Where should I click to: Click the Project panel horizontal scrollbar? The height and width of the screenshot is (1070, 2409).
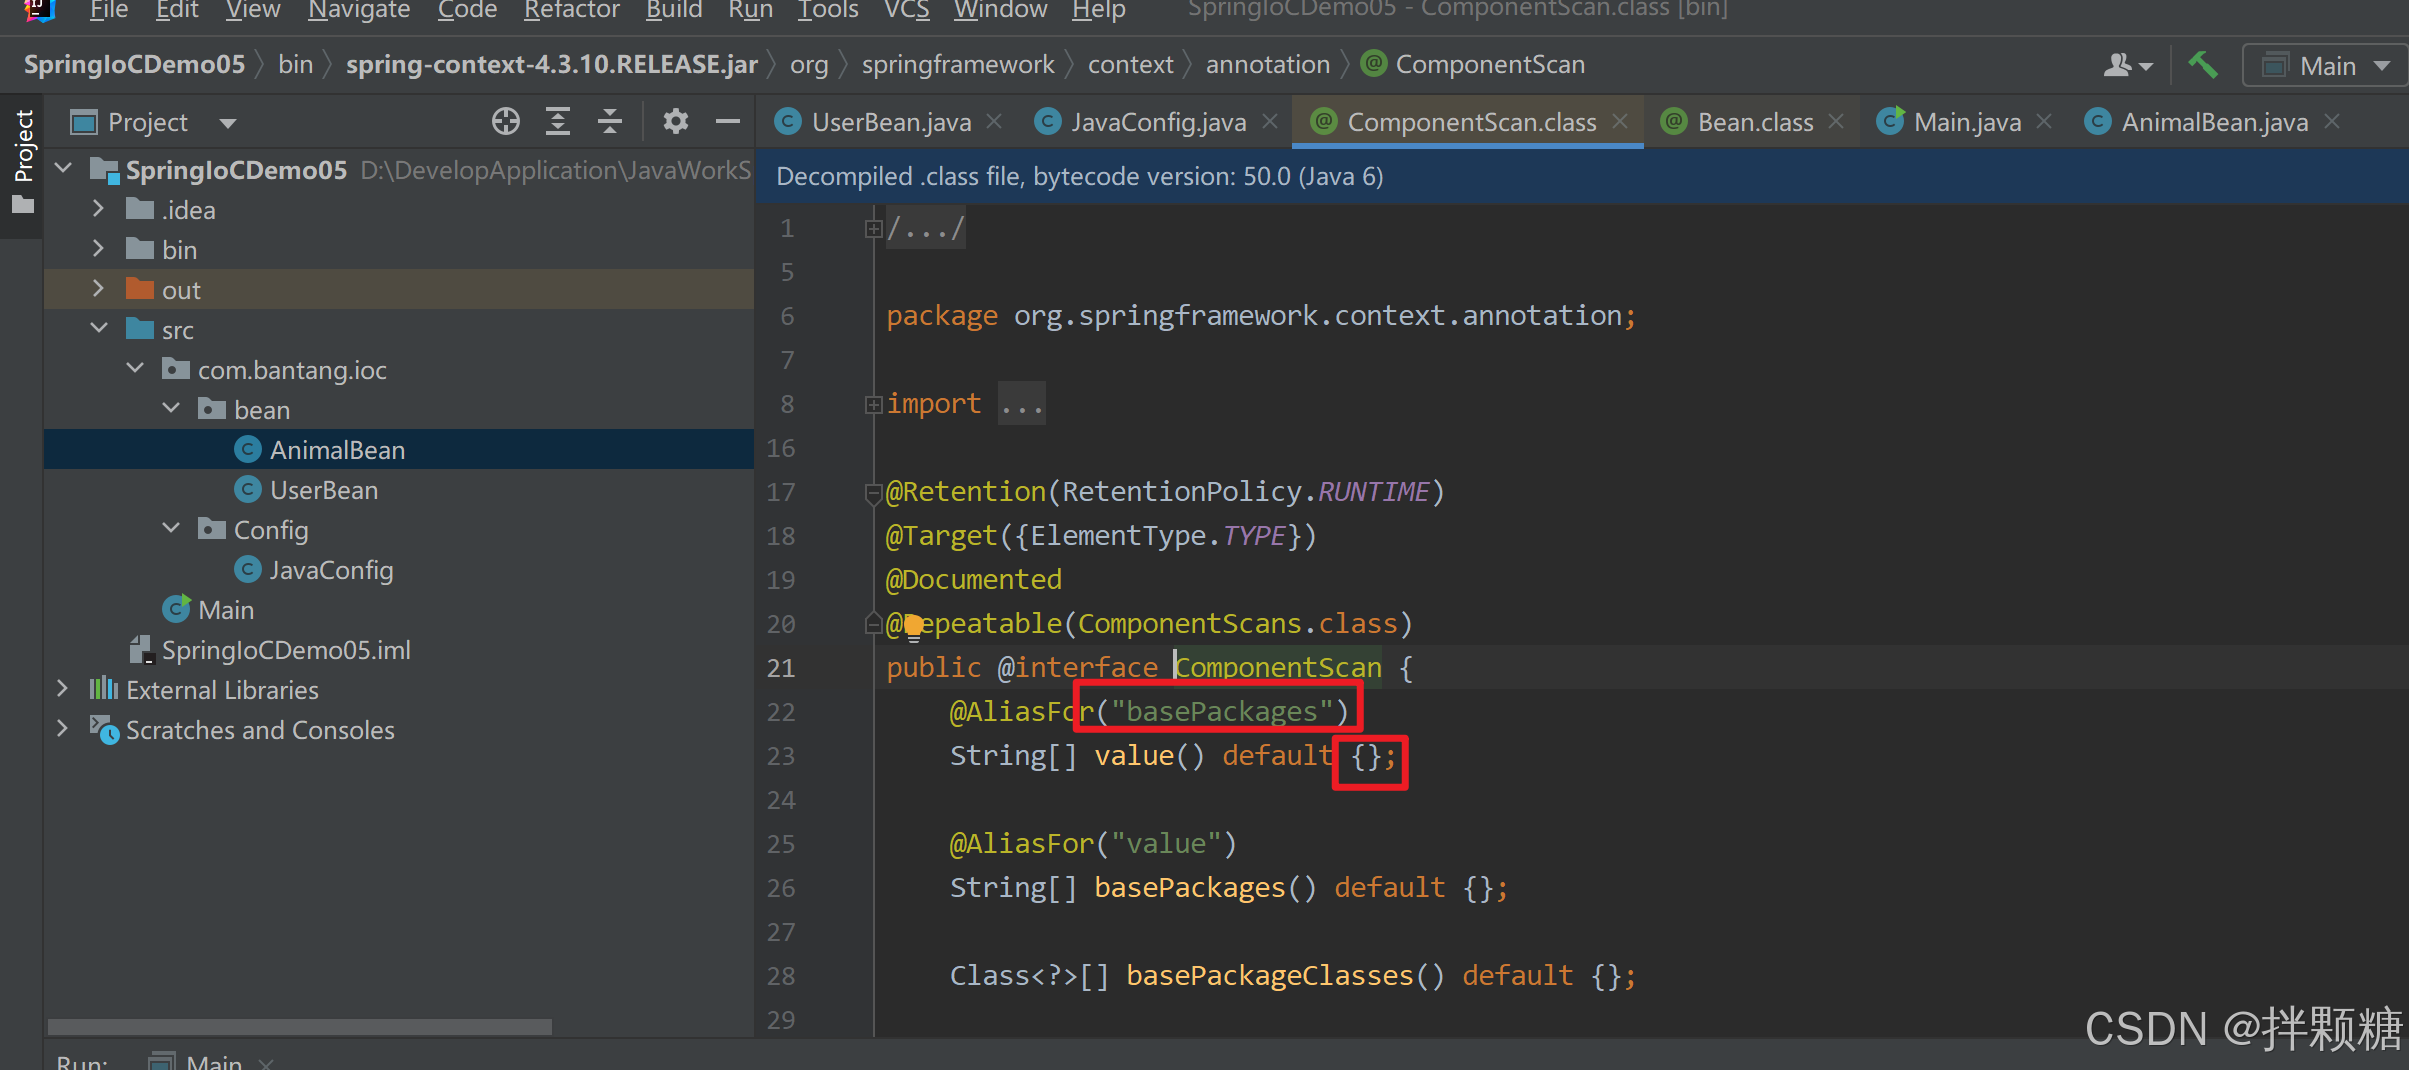[300, 1027]
